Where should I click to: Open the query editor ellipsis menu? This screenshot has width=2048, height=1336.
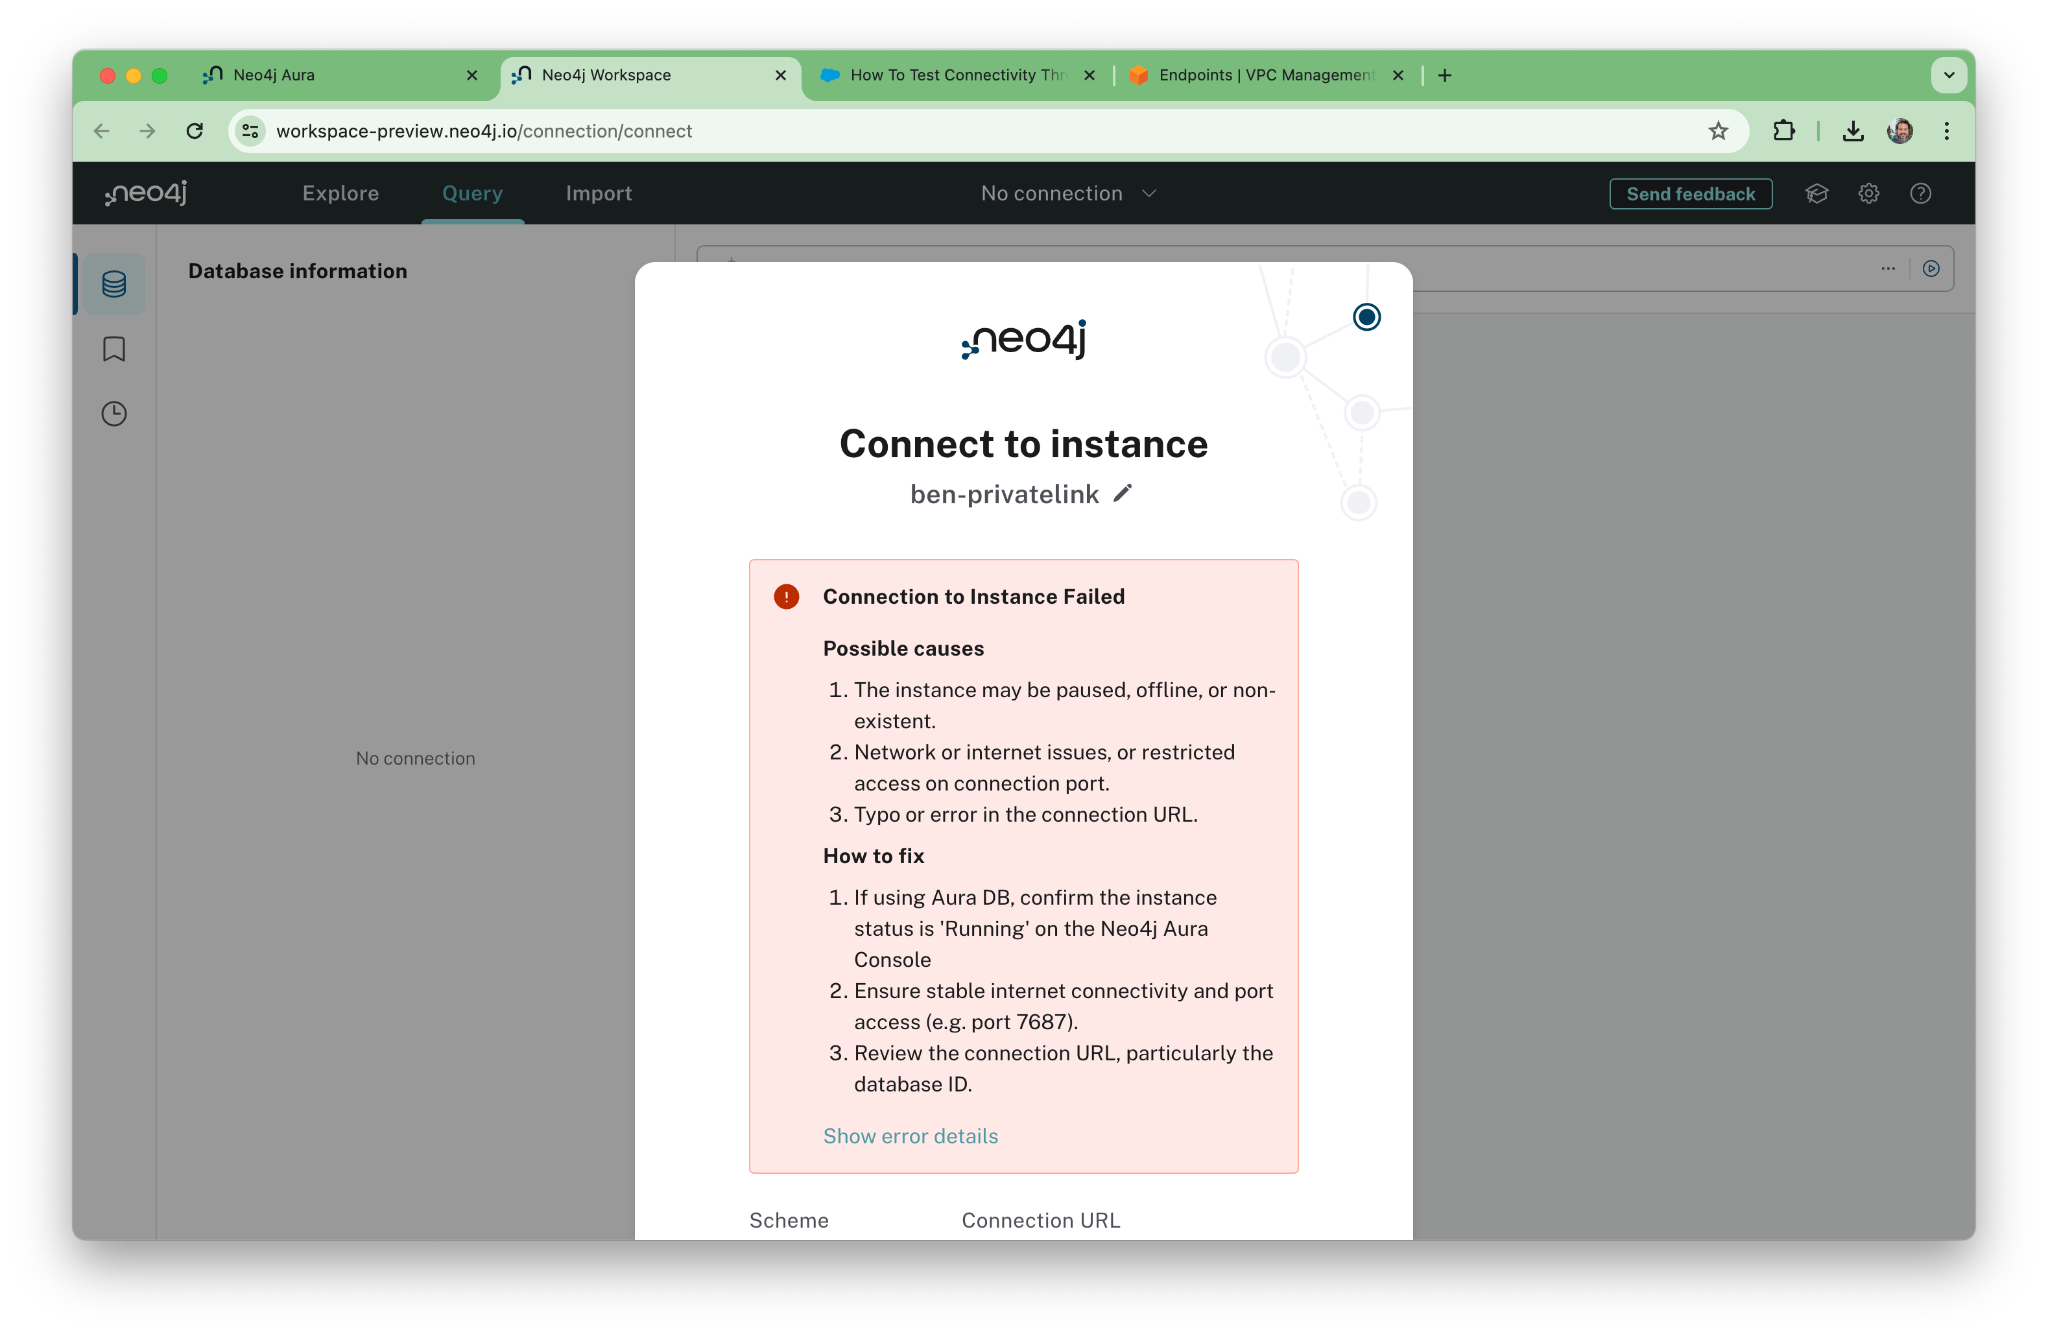tap(1888, 268)
